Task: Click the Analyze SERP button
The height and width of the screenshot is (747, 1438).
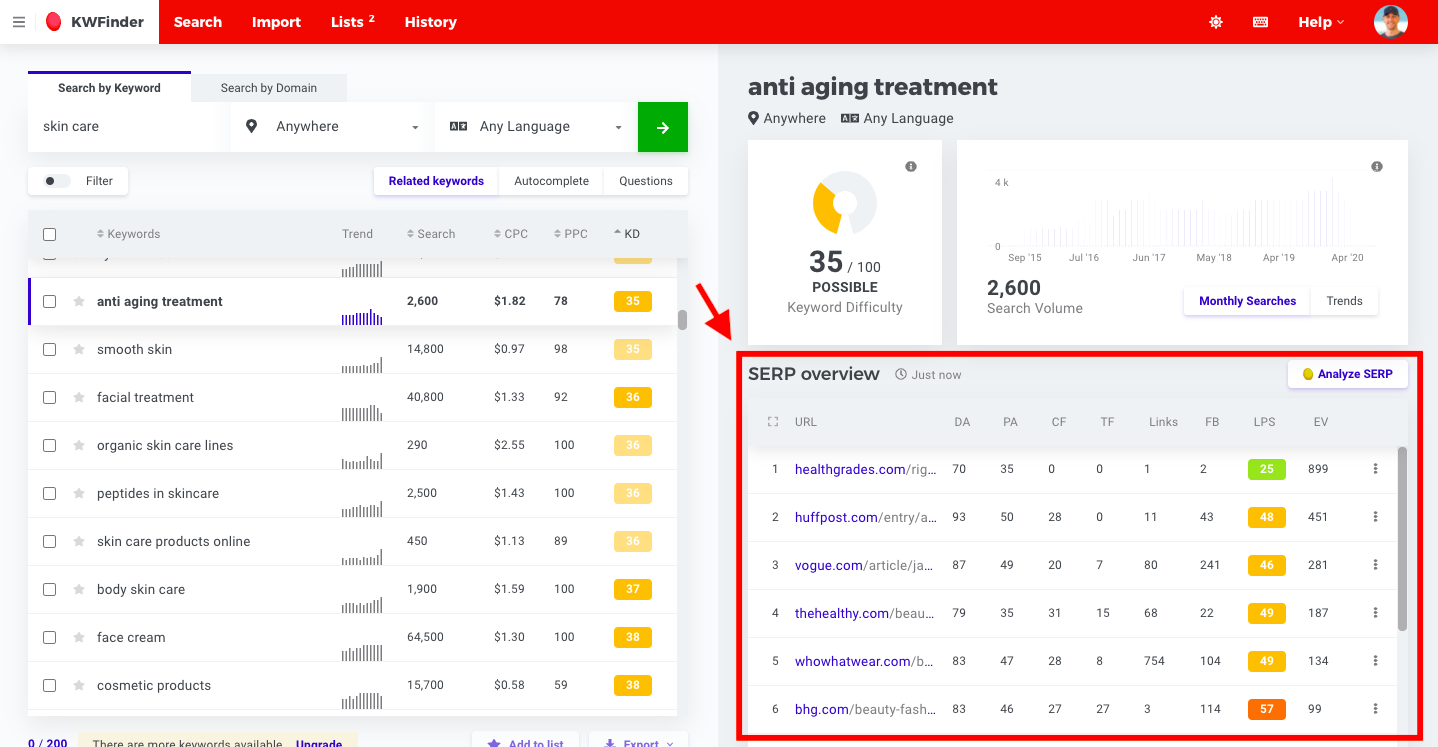Action: click(x=1347, y=374)
